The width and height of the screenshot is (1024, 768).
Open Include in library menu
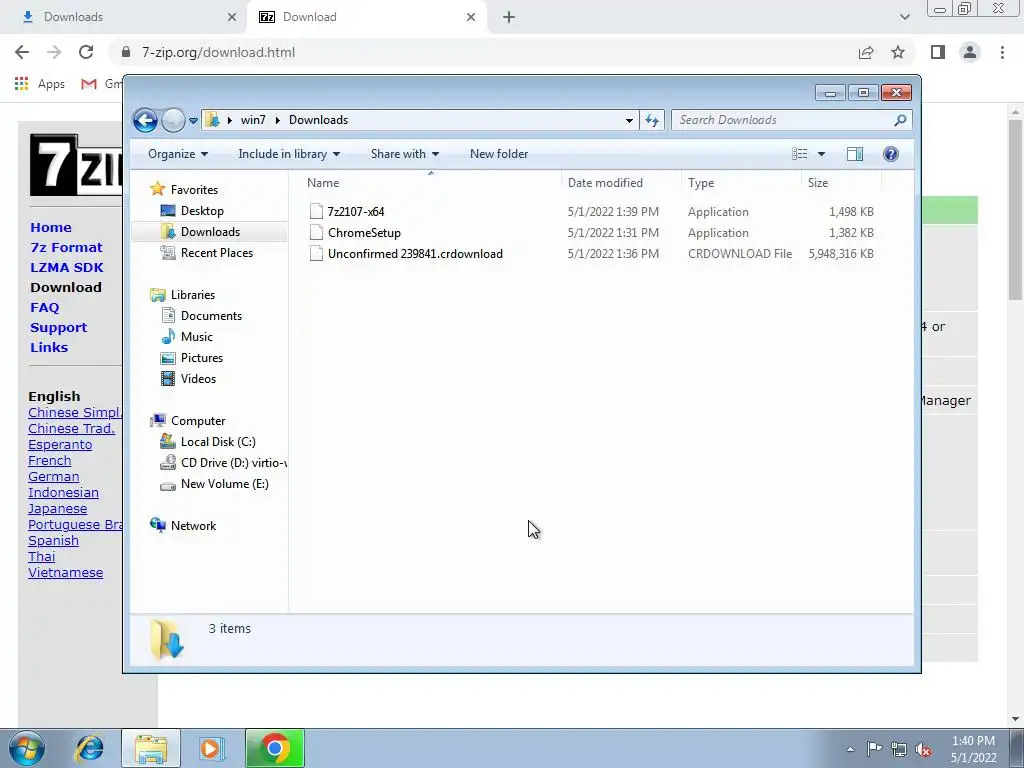tap(289, 154)
